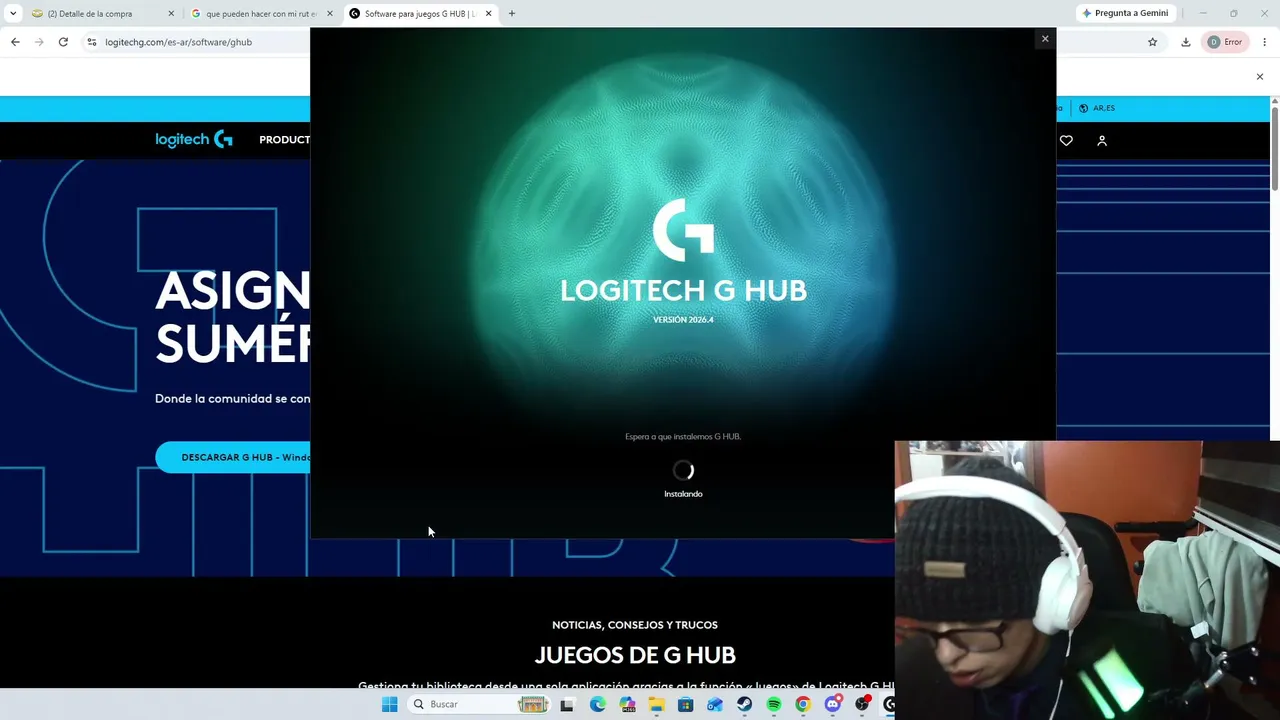Bookmark this page with the star icon

point(1152,42)
